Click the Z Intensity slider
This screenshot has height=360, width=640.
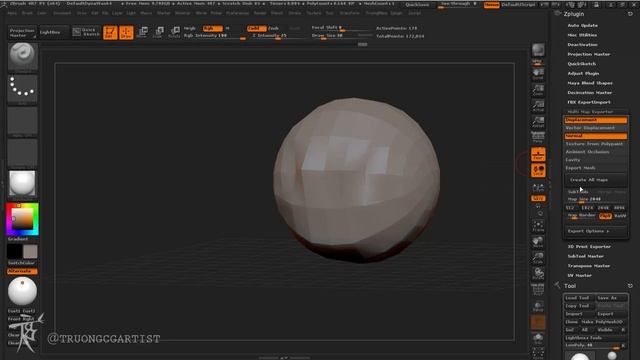(x=278, y=36)
